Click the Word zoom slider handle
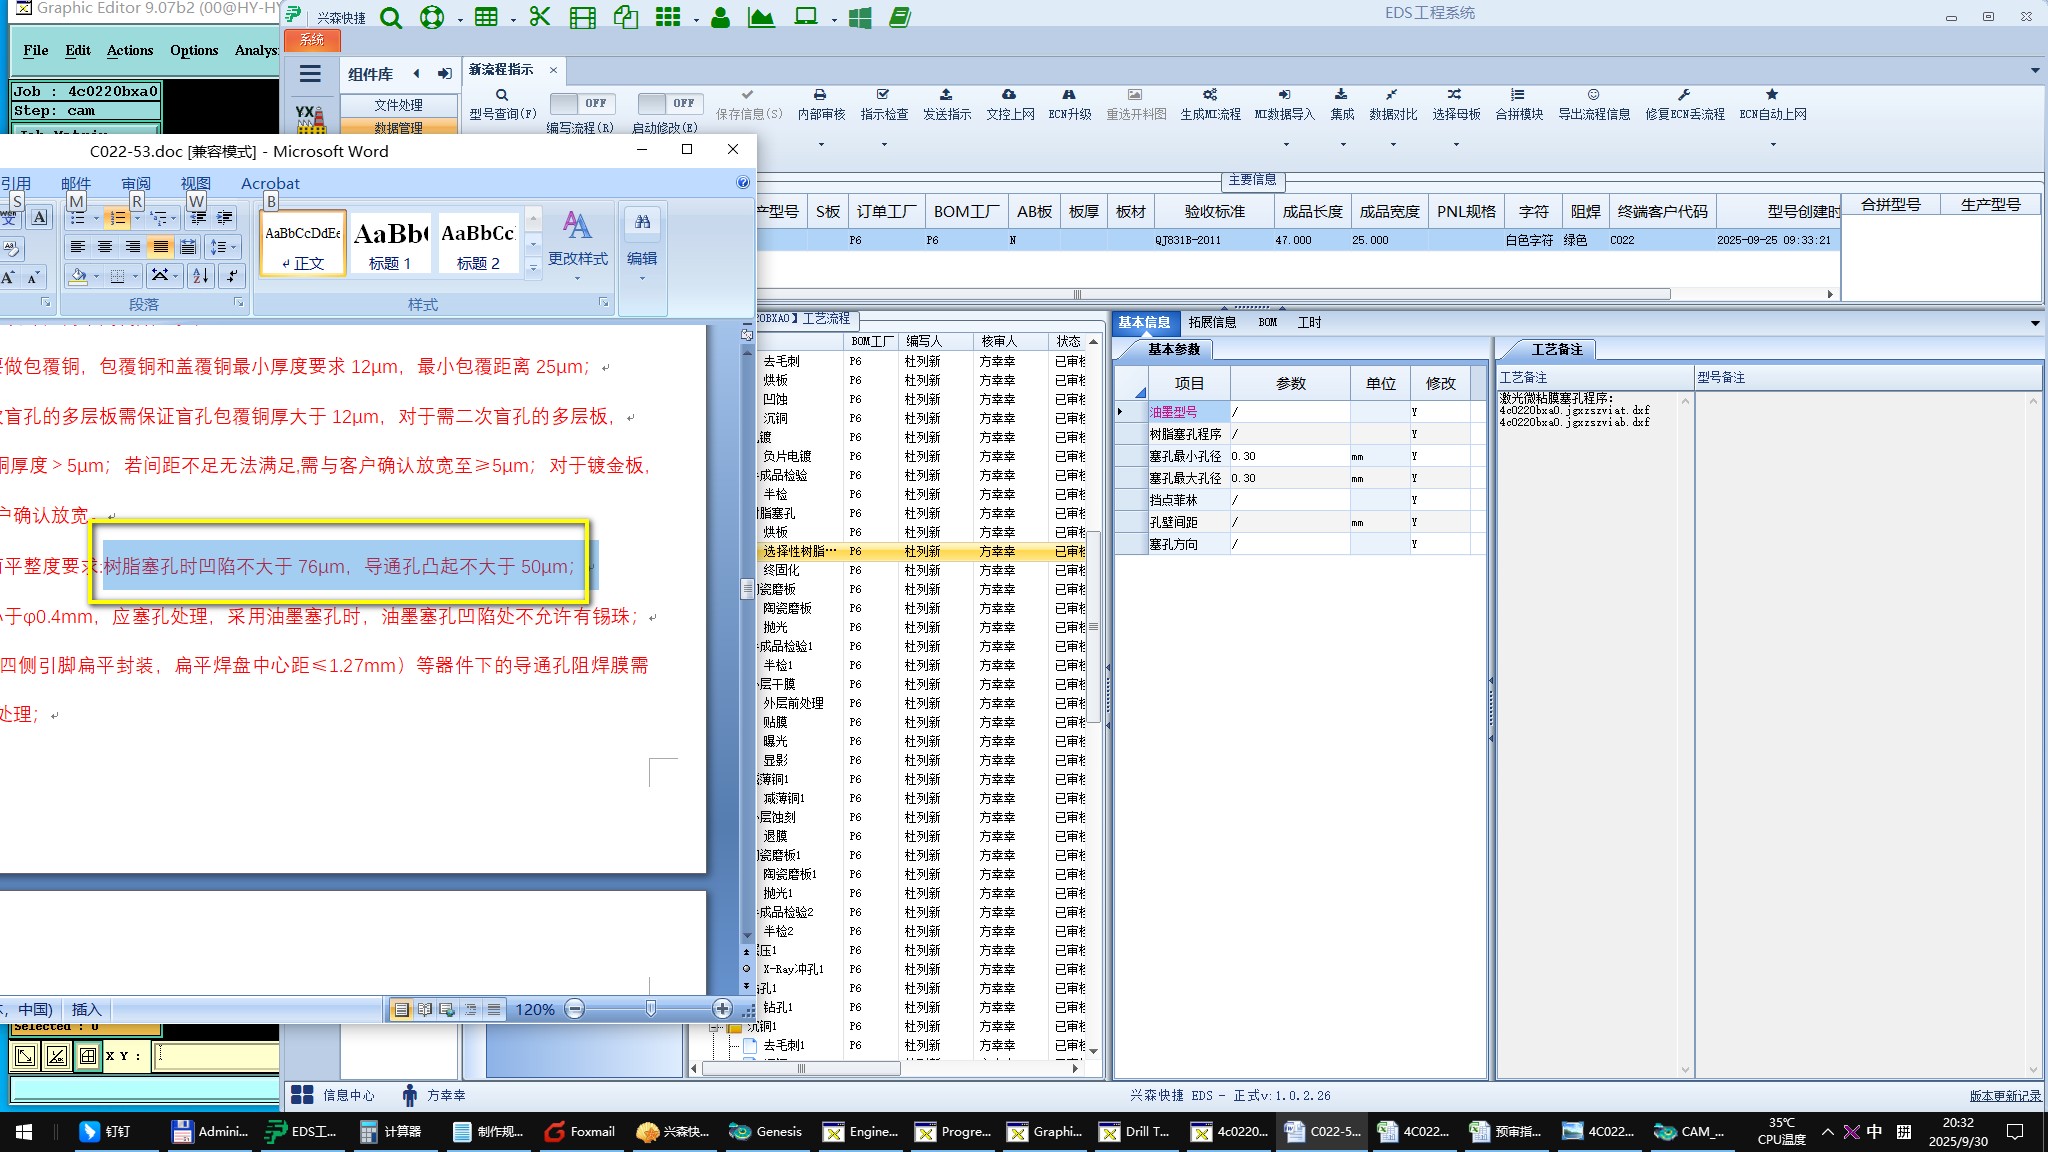 tap(651, 1009)
